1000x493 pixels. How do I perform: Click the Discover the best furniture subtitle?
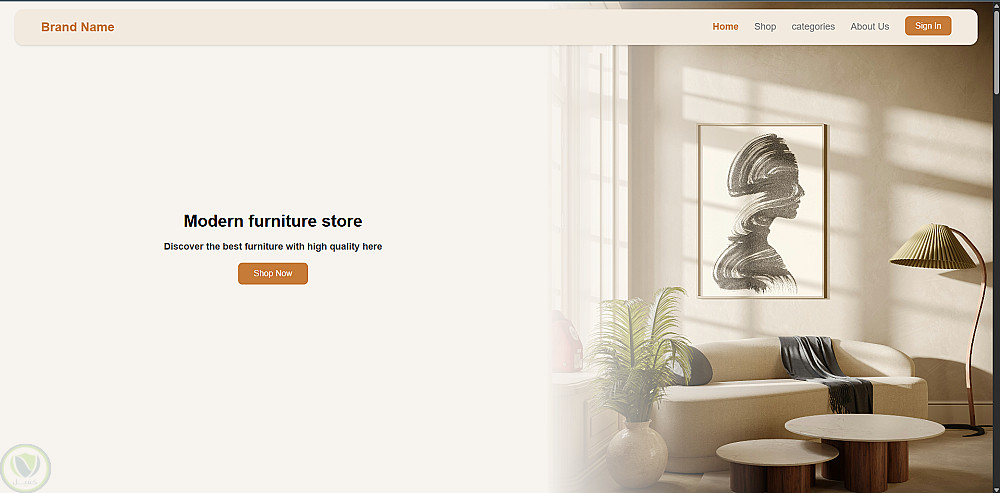(273, 246)
